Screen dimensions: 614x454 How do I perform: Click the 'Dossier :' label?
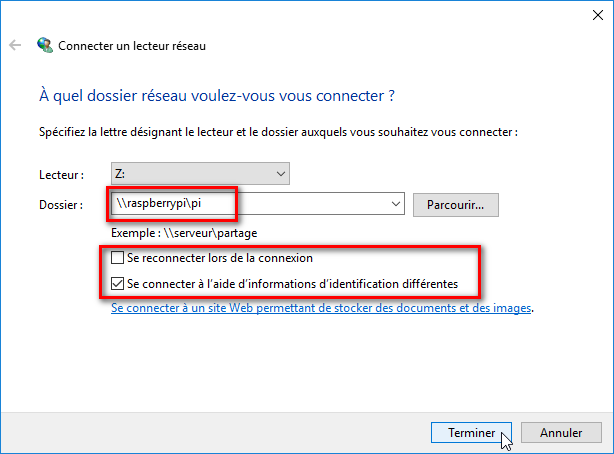click(61, 204)
